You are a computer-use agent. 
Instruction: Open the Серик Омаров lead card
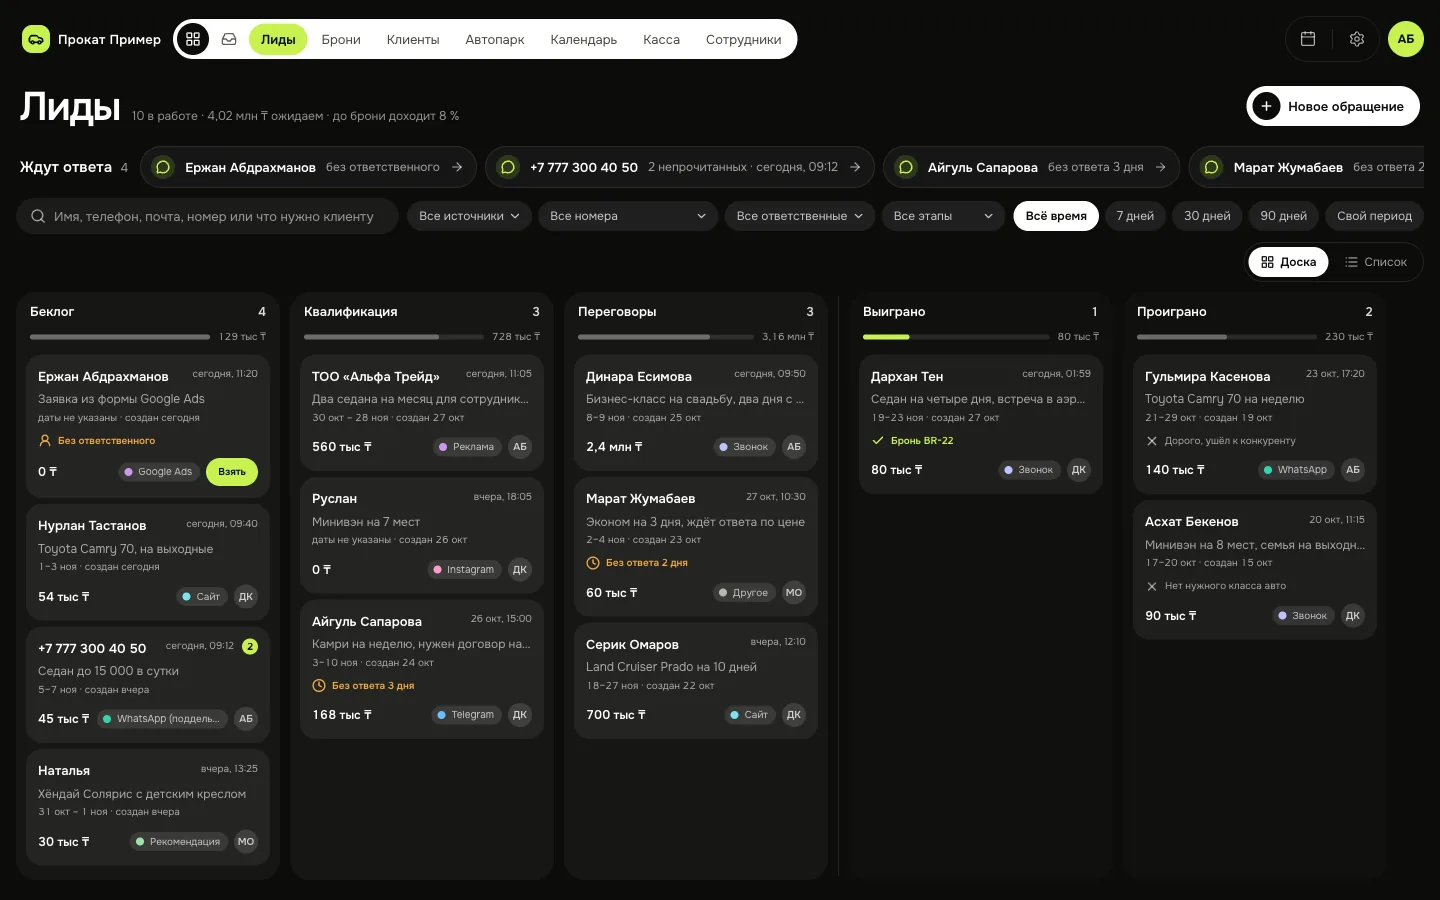click(x=696, y=681)
